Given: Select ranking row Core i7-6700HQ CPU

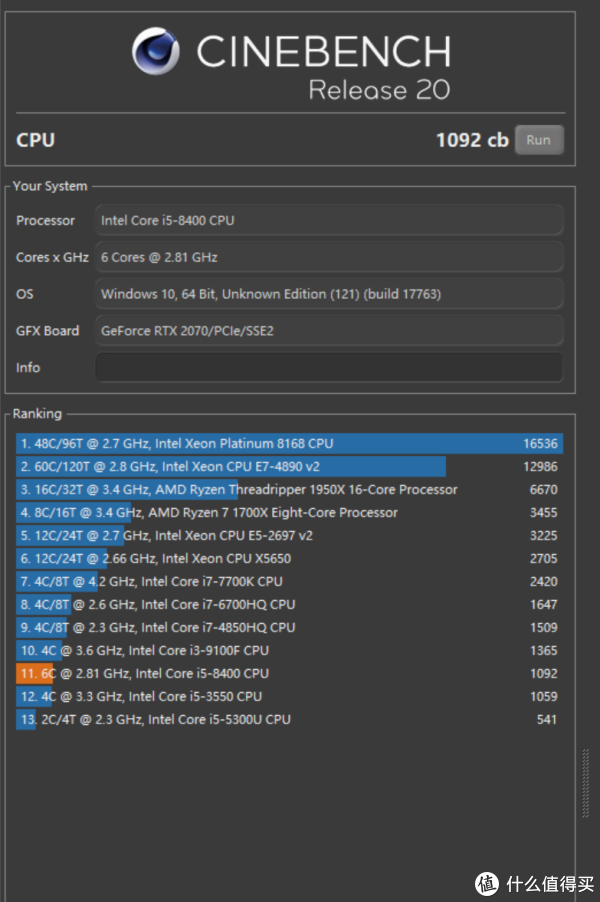Looking at the screenshot, I should click(x=289, y=605).
